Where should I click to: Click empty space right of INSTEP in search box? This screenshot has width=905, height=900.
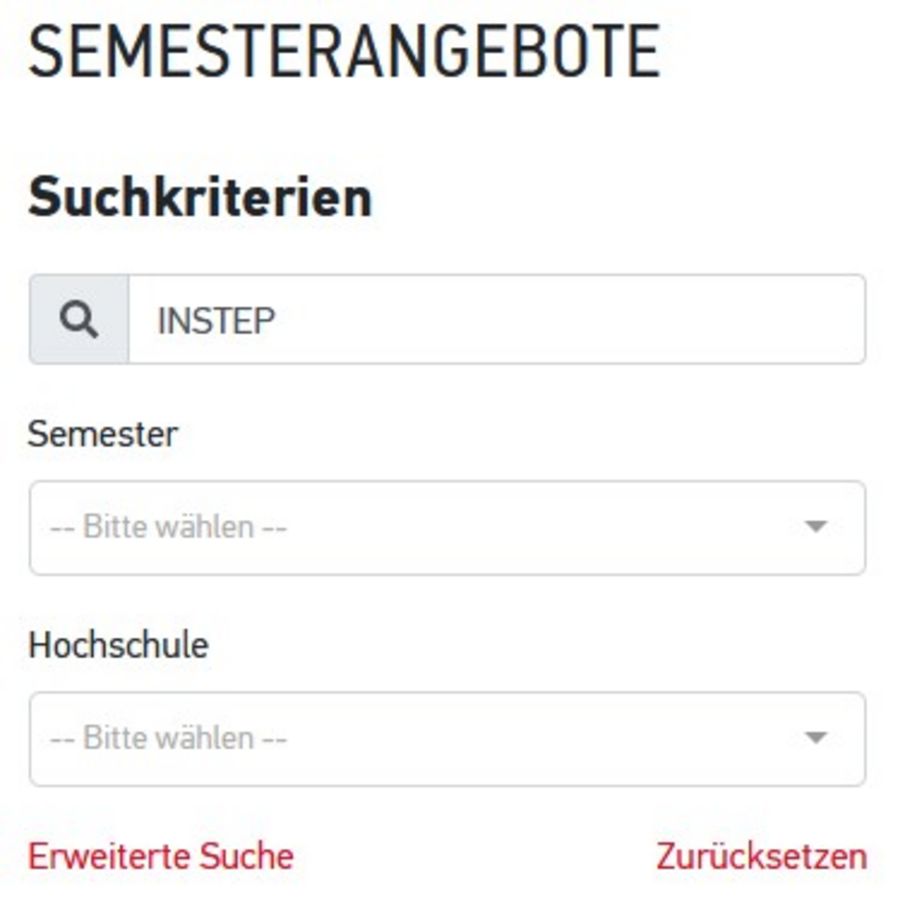[569, 320]
